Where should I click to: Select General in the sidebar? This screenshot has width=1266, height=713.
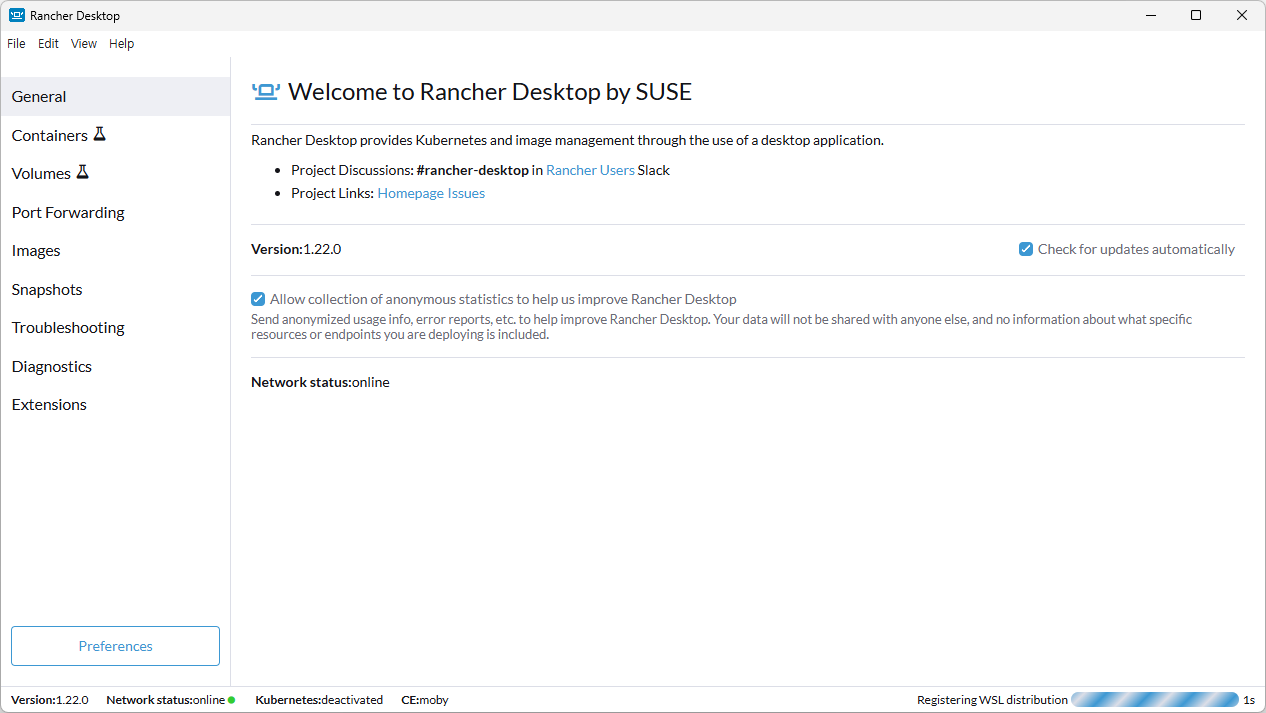115,97
